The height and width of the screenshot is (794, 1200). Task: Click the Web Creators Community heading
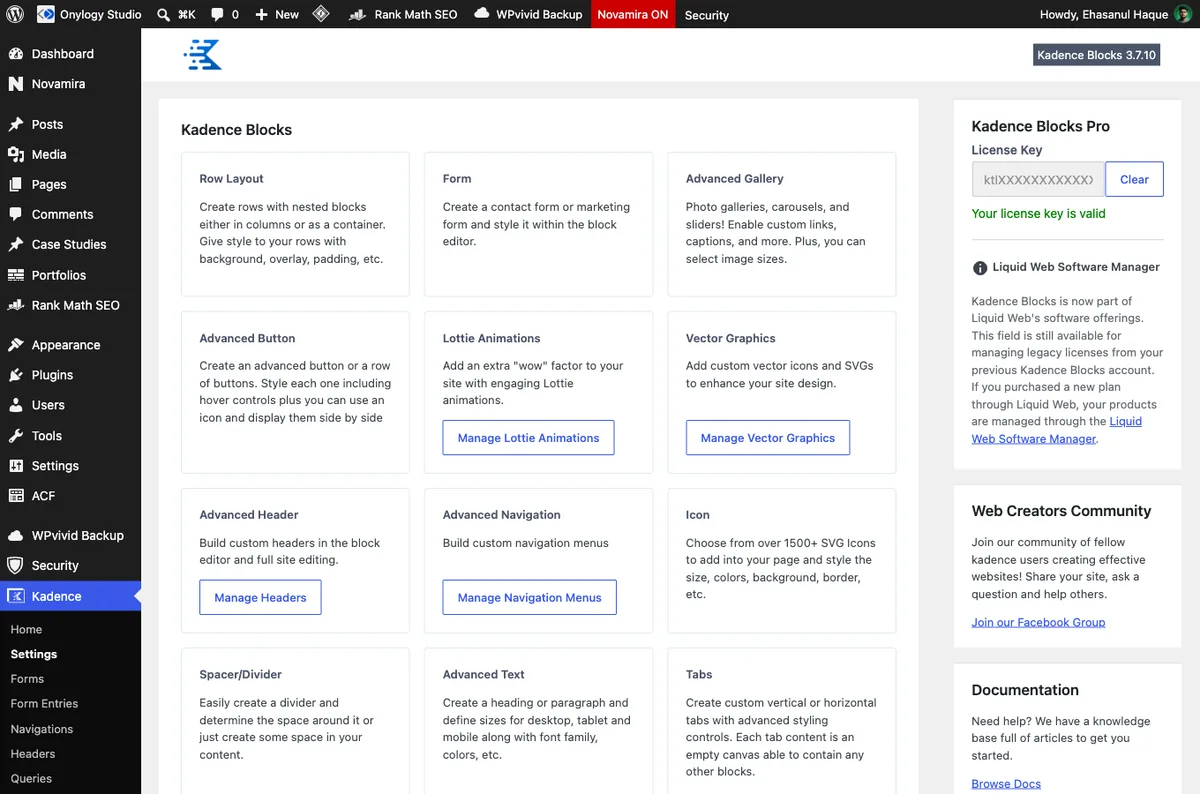click(1061, 511)
